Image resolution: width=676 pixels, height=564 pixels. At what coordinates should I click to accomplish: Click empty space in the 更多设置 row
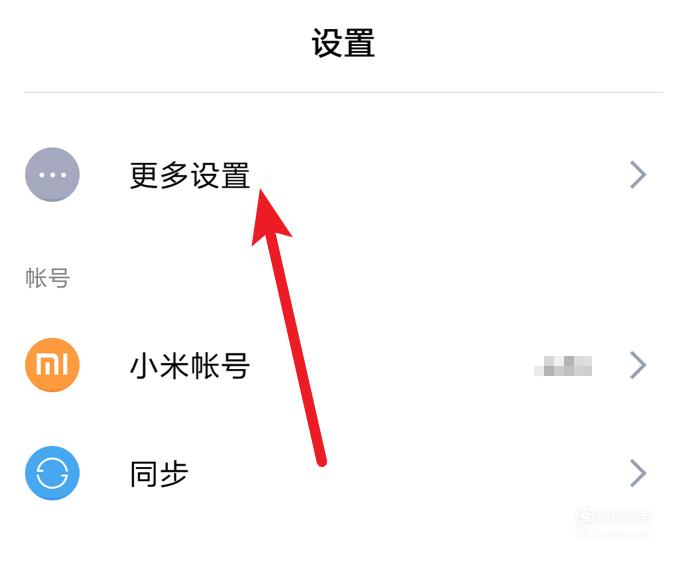click(431, 175)
